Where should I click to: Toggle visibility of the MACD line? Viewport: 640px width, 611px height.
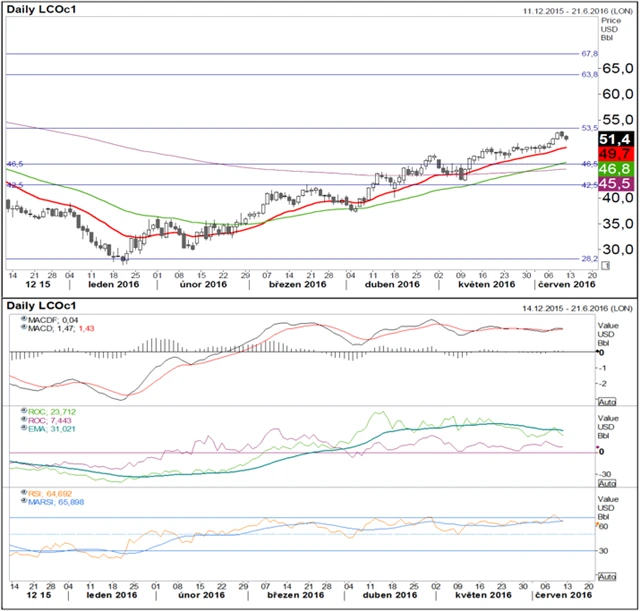click(x=25, y=327)
